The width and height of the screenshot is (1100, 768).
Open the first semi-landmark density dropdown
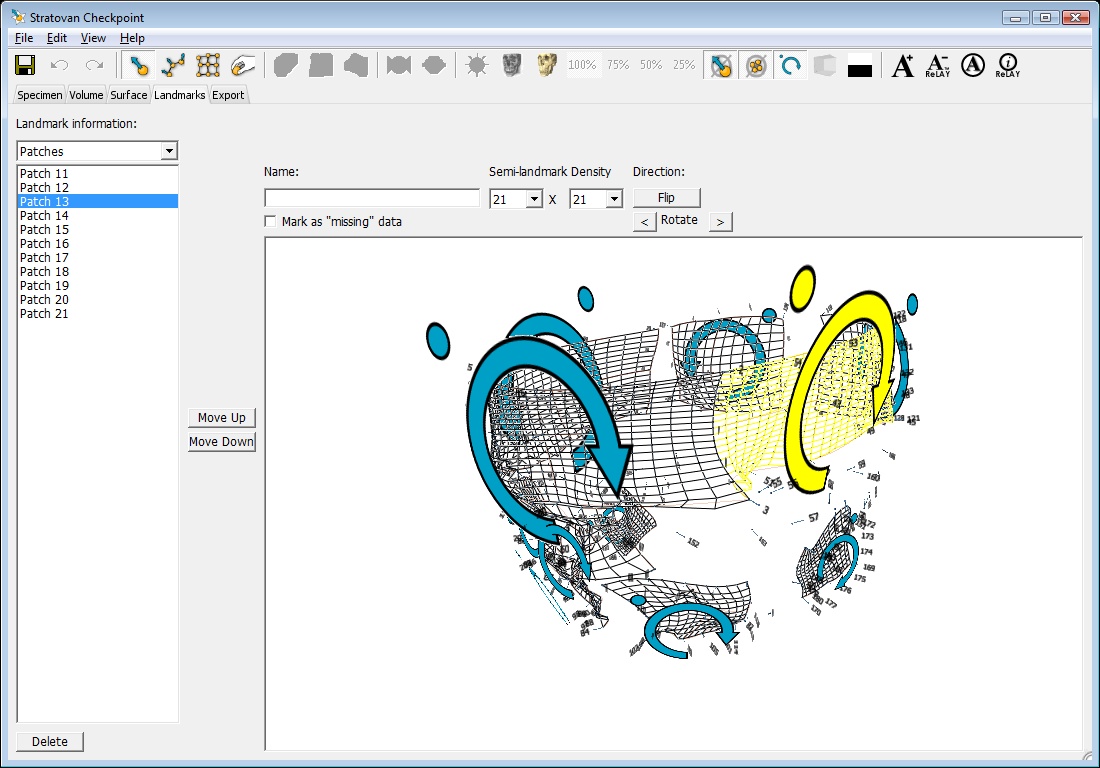(x=534, y=199)
